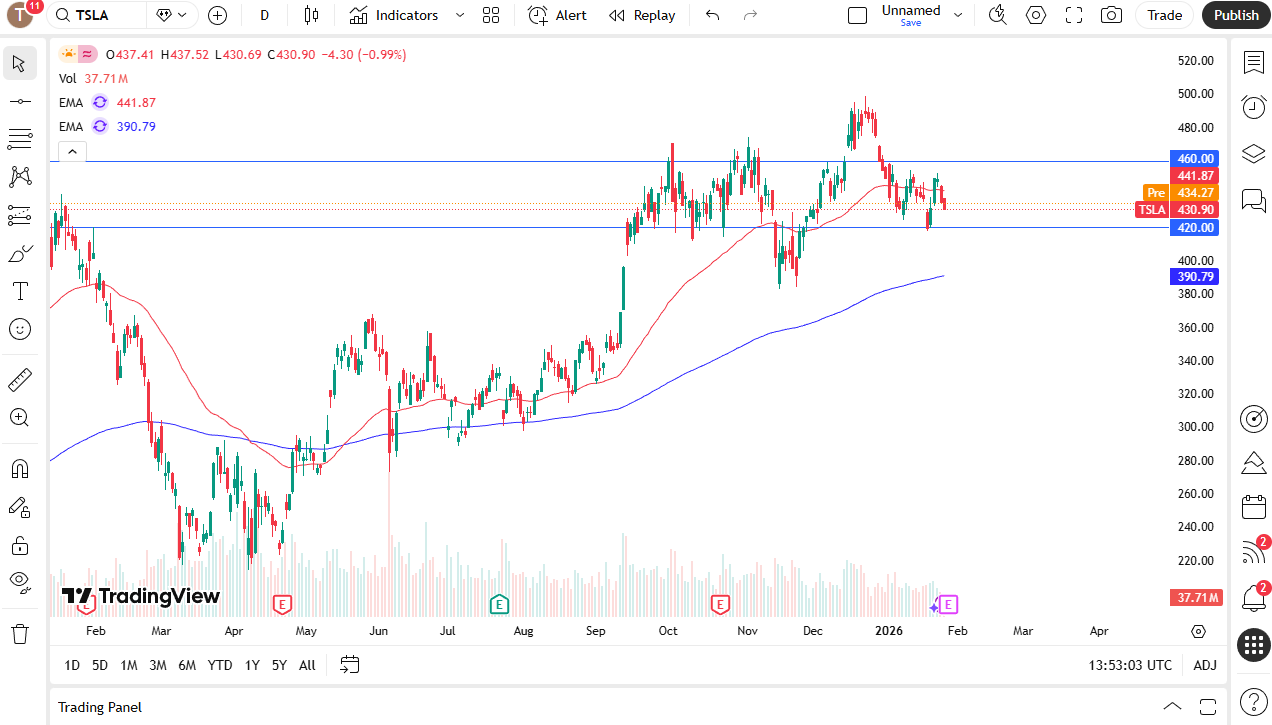
Task: Collapse the indicator legend chevron
Action: tap(72, 152)
